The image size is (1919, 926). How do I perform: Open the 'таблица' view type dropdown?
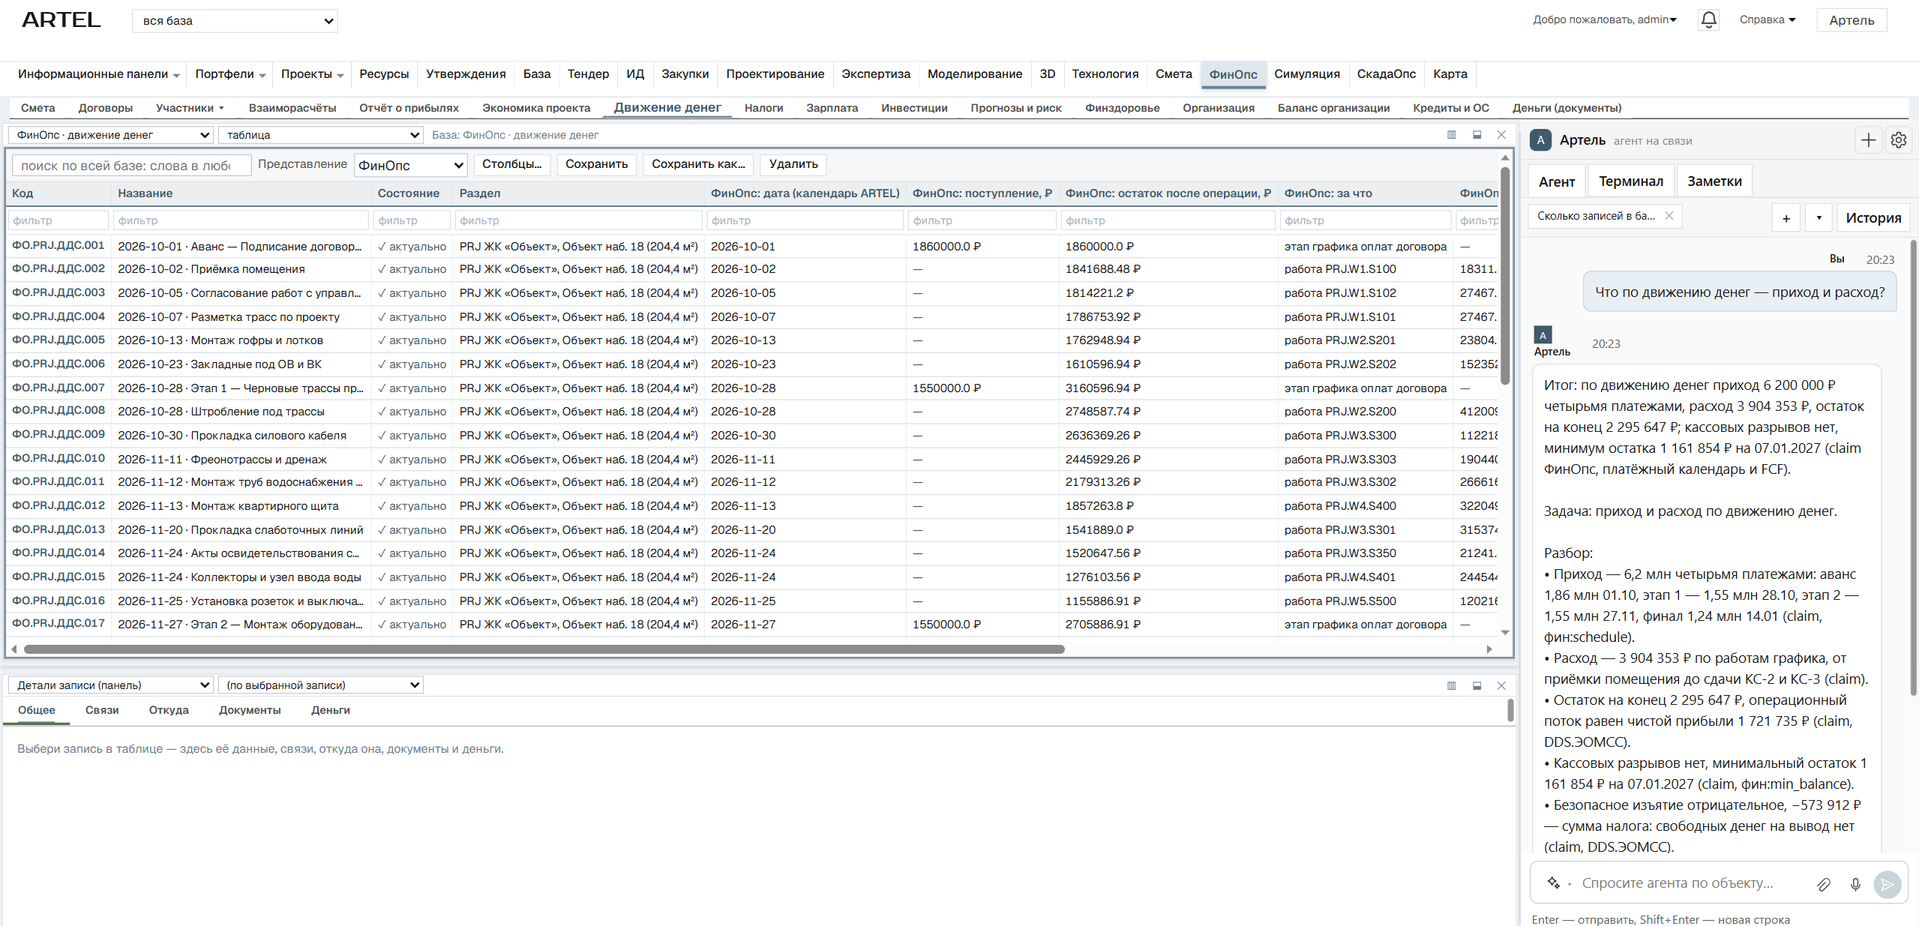(321, 135)
